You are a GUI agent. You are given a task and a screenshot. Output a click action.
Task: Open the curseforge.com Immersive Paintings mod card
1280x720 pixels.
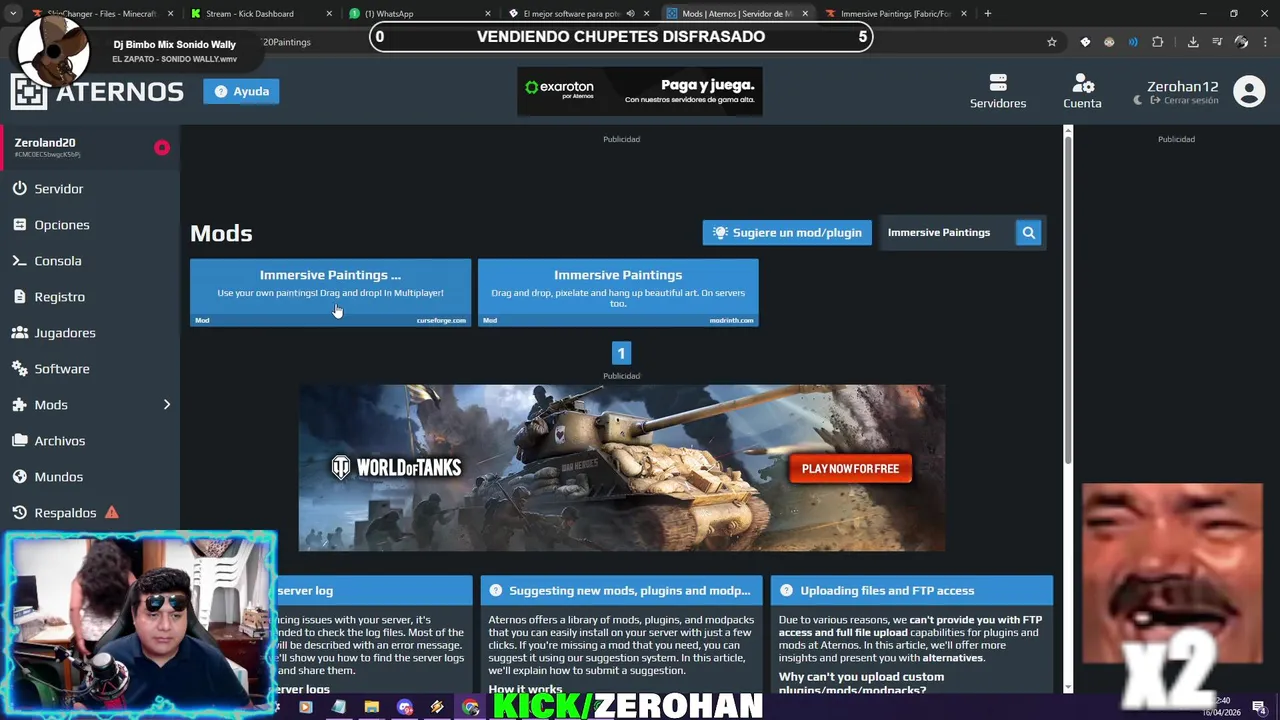coord(330,292)
